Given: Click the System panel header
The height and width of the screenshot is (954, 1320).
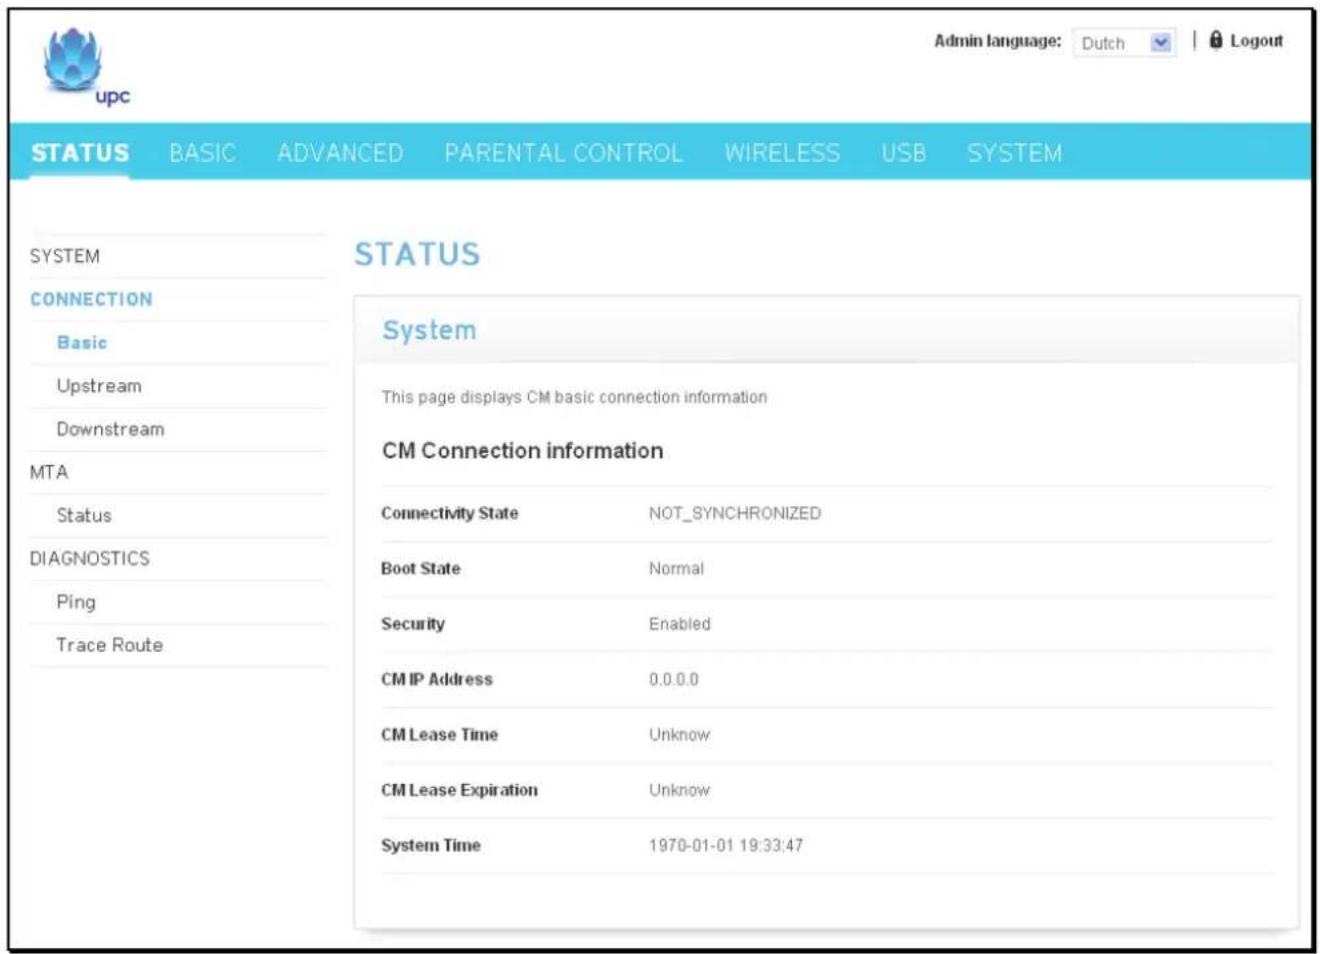Looking at the screenshot, I should pyautogui.click(x=826, y=330).
